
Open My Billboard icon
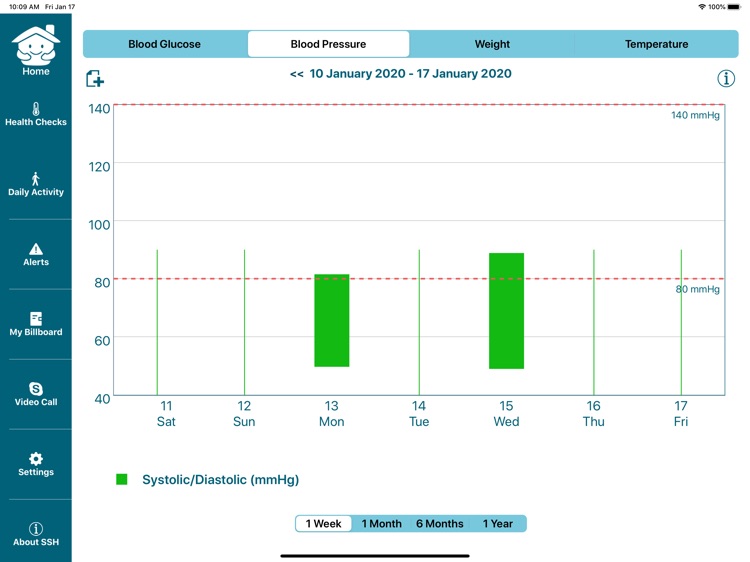[x=36, y=319]
